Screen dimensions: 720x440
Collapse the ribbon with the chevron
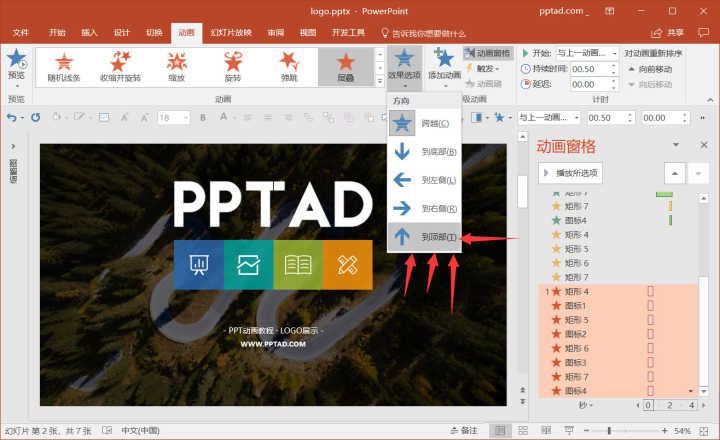pos(710,100)
